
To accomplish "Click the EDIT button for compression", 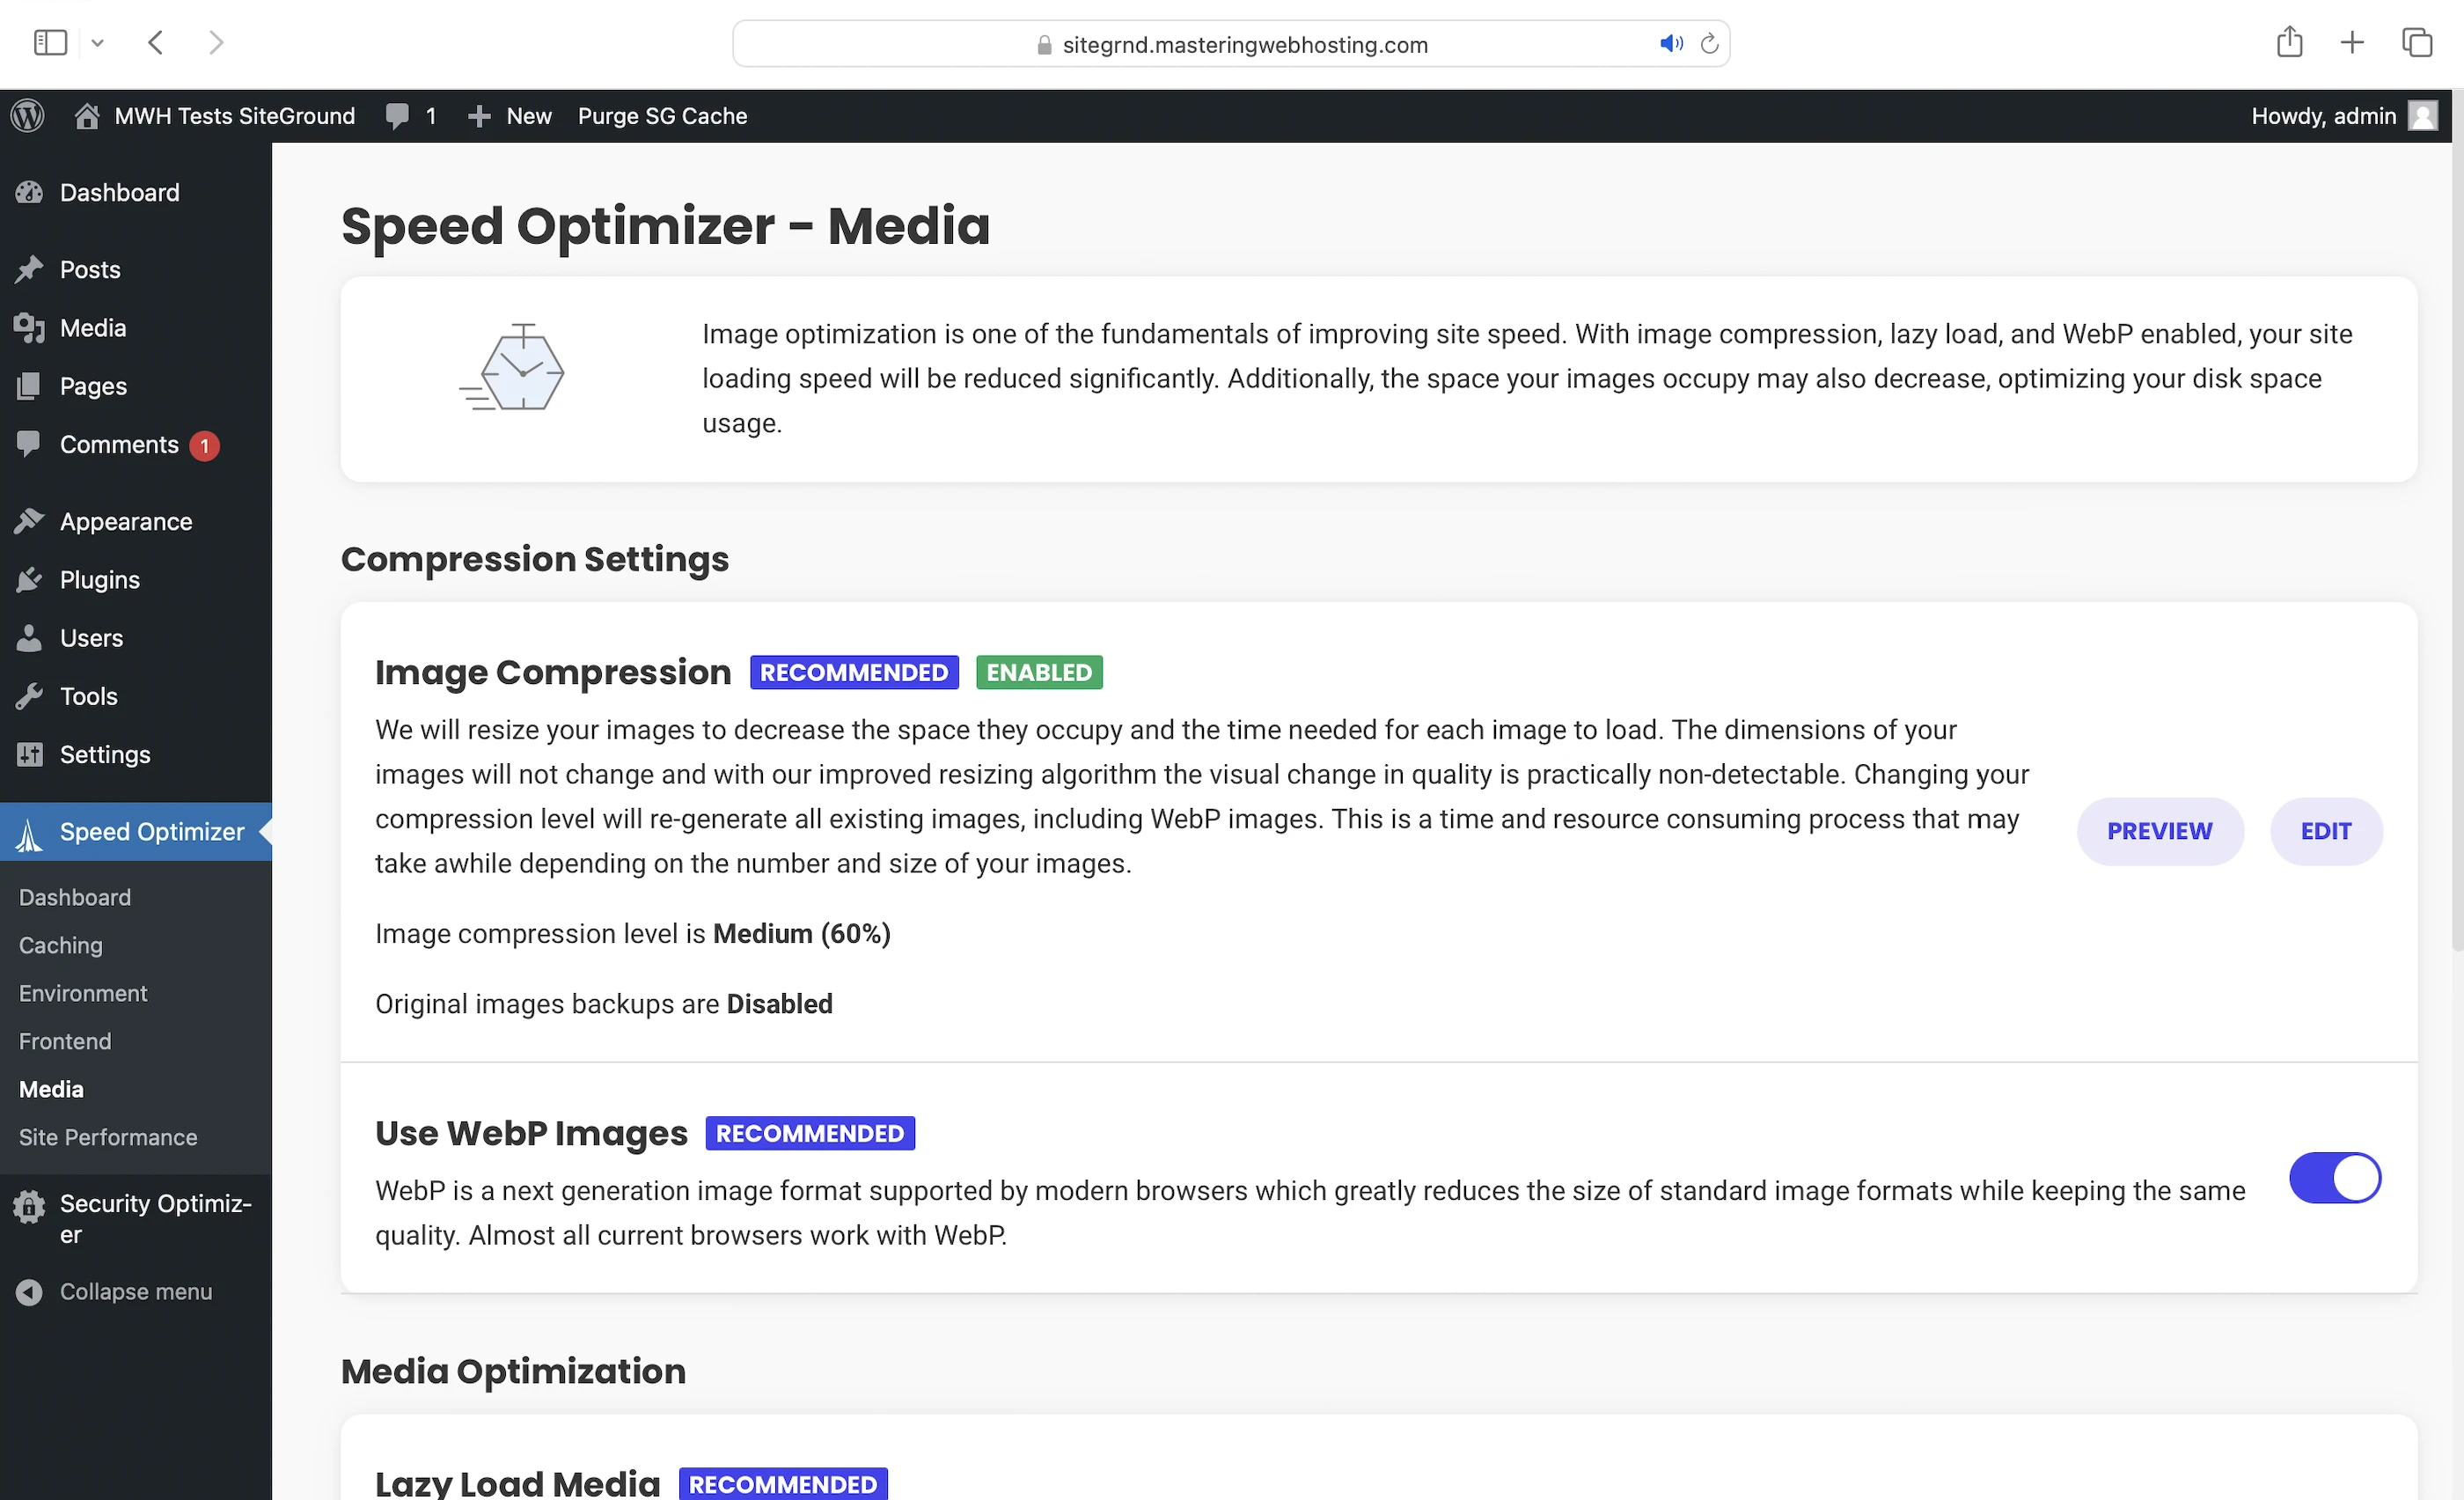I will tap(2325, 831).
